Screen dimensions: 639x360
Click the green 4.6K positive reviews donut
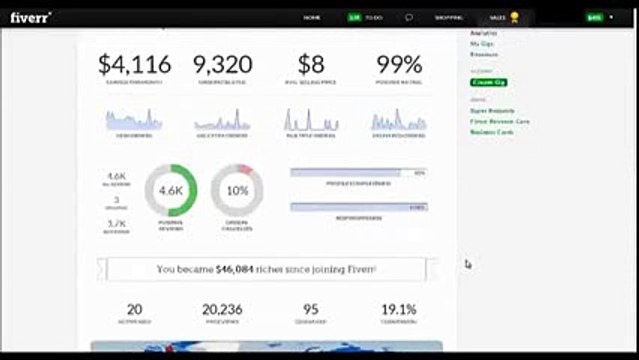point(171,190)
